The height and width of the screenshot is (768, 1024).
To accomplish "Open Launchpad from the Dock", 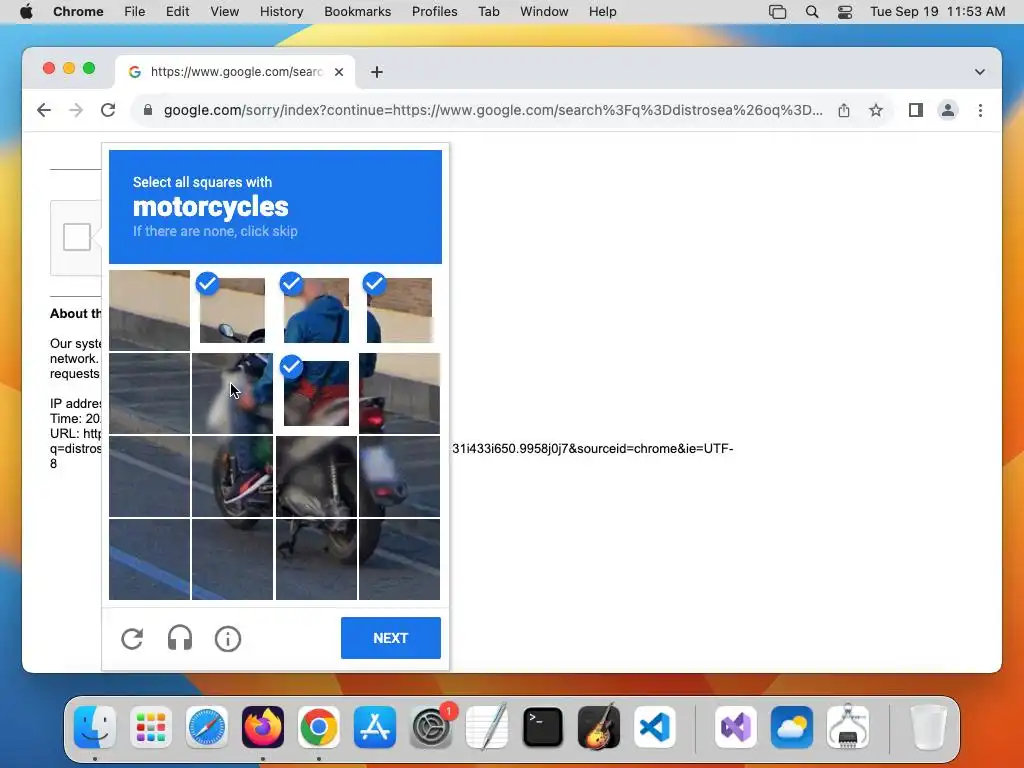I will click(151, 727).
